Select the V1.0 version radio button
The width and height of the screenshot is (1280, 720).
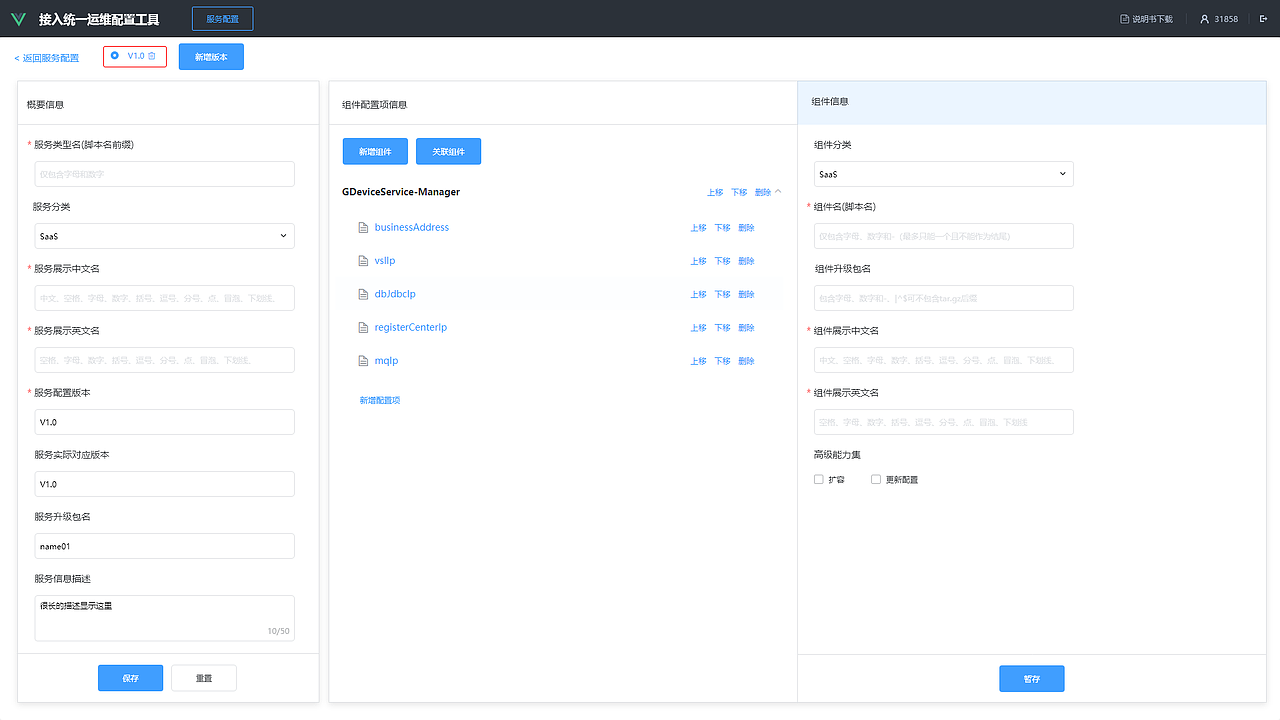click(115, 56)
